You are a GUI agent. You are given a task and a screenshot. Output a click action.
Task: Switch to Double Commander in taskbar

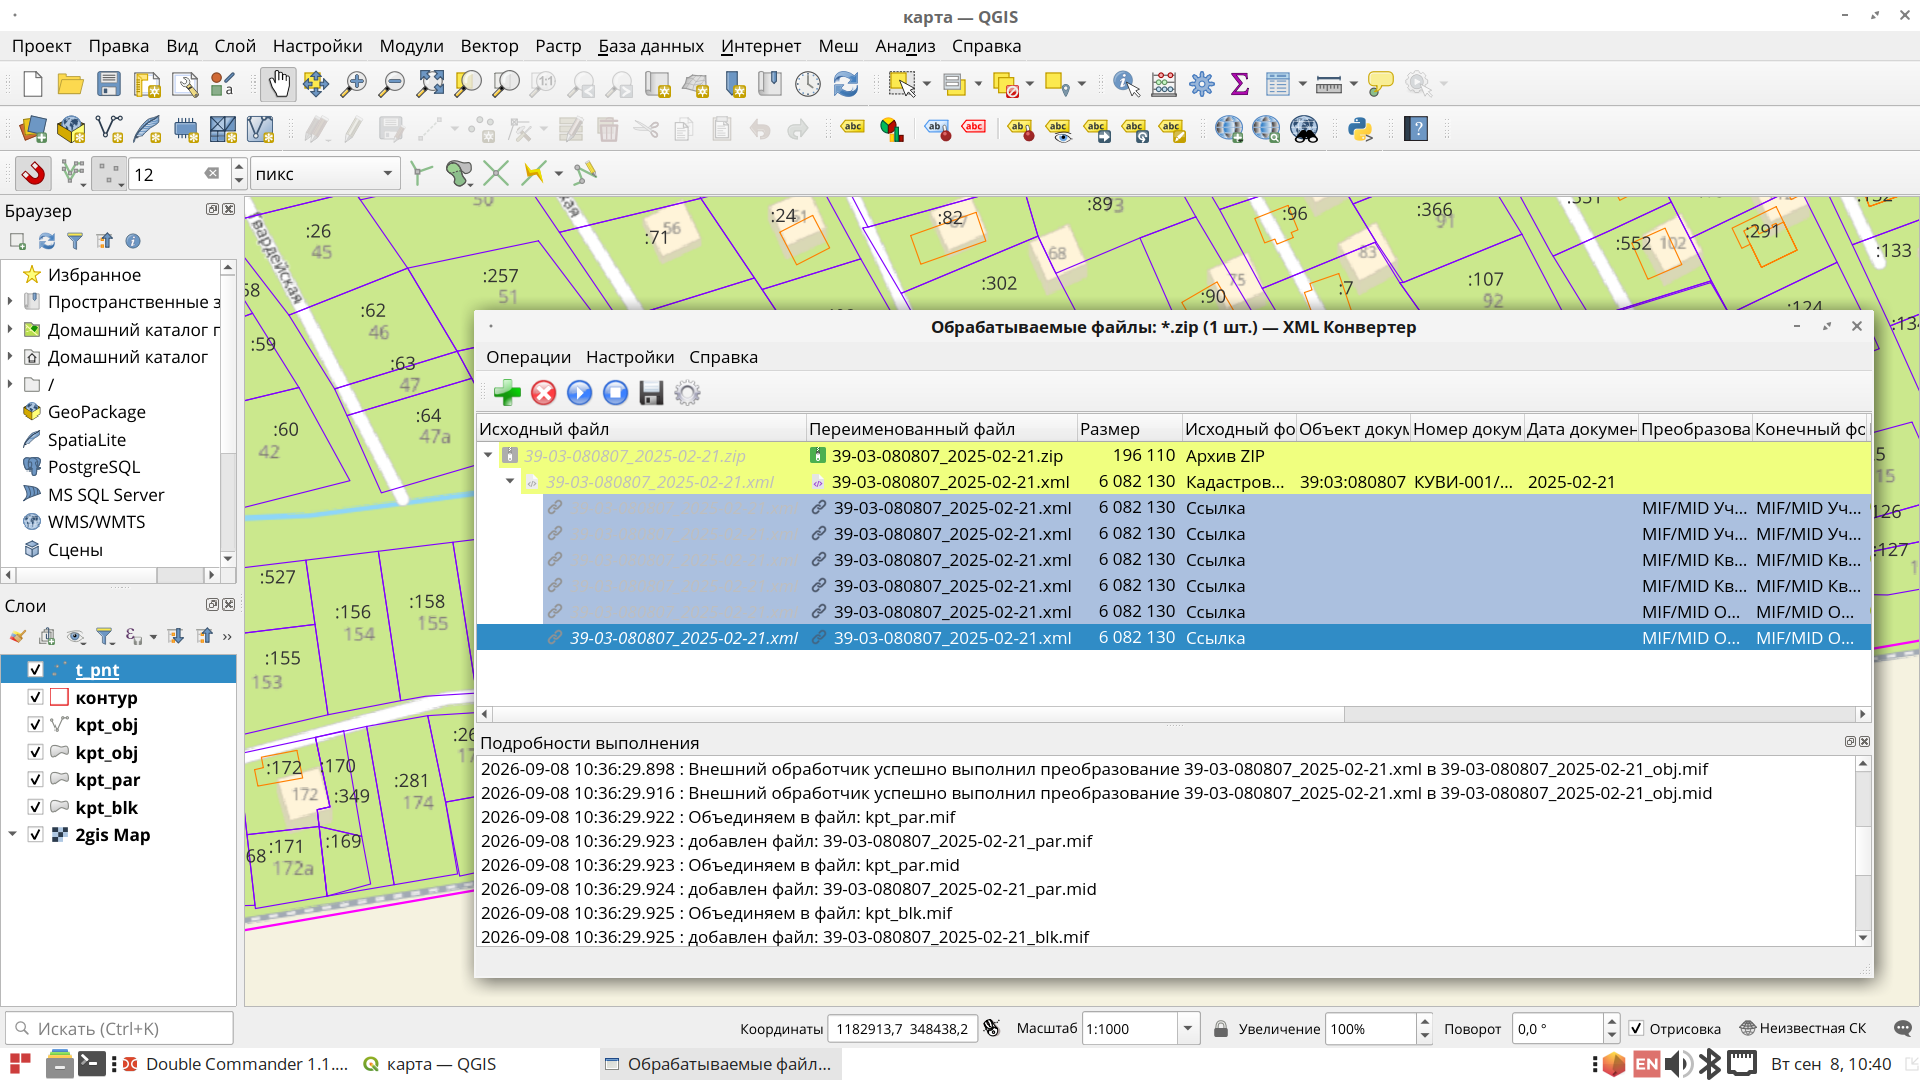236,1064
